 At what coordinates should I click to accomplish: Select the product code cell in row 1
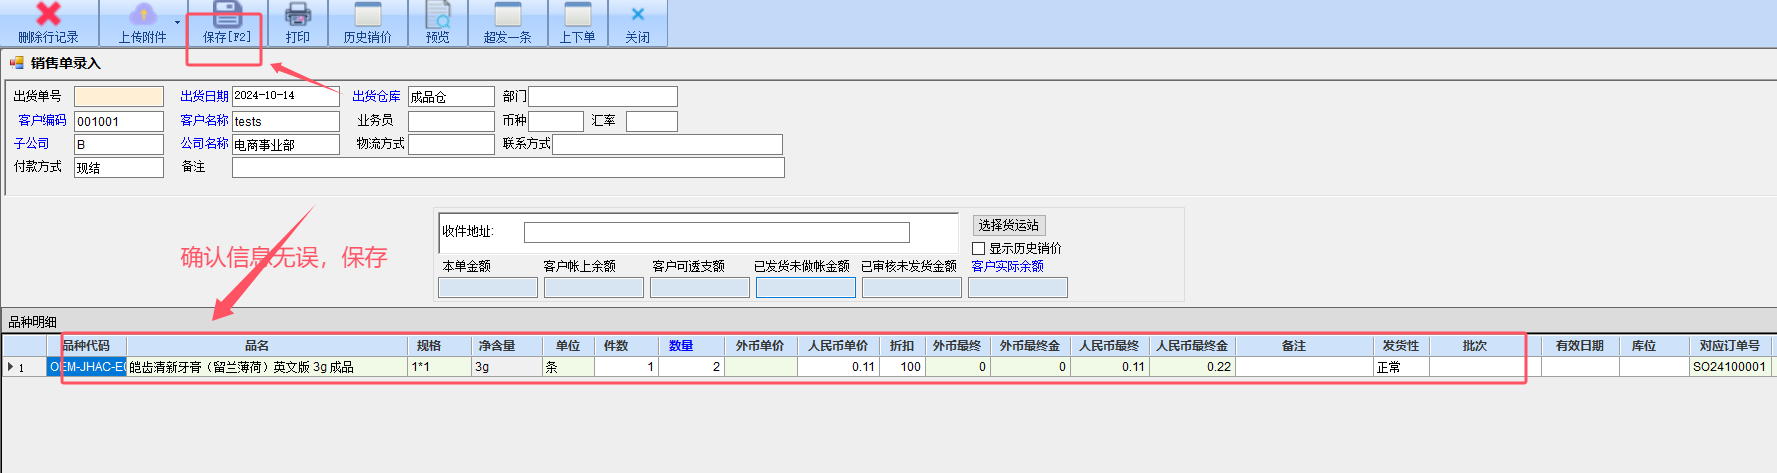click(x=87, y=367)
